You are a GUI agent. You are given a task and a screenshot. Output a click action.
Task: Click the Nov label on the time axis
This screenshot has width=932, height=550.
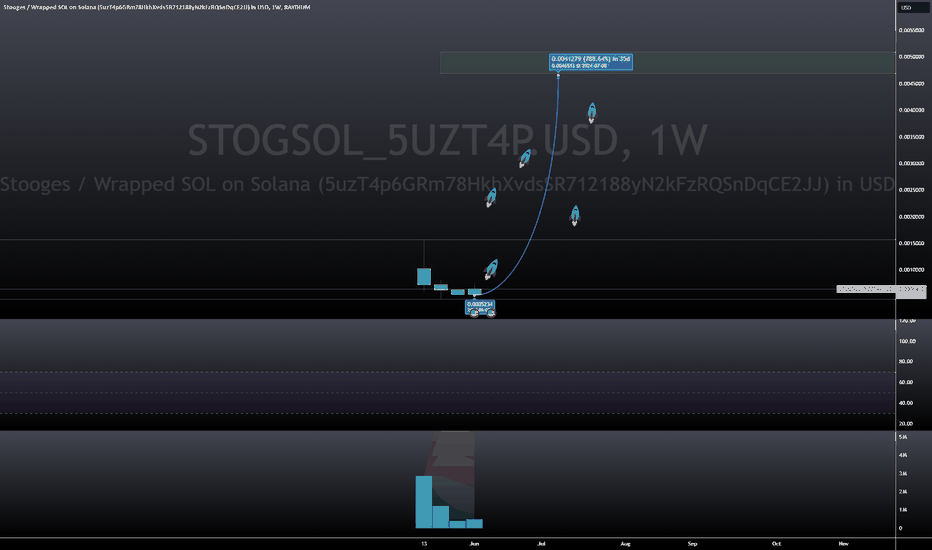pyautogui.click(x=843, y=543)
